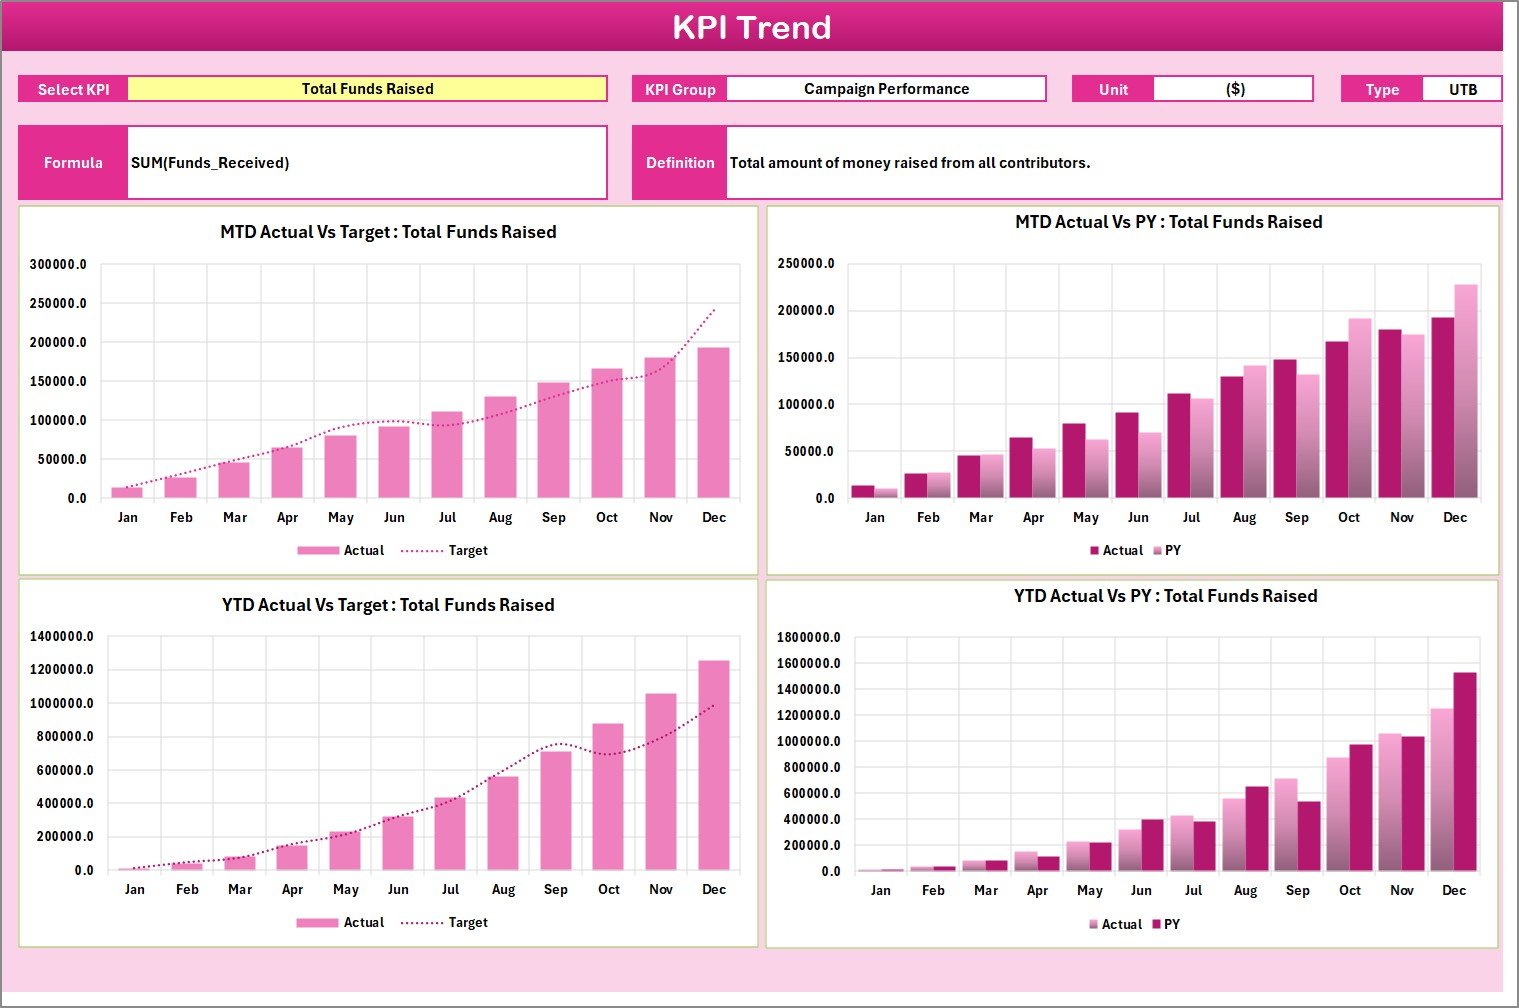
Task: Select the Unit field displaying ($)
Action: 1234,88
